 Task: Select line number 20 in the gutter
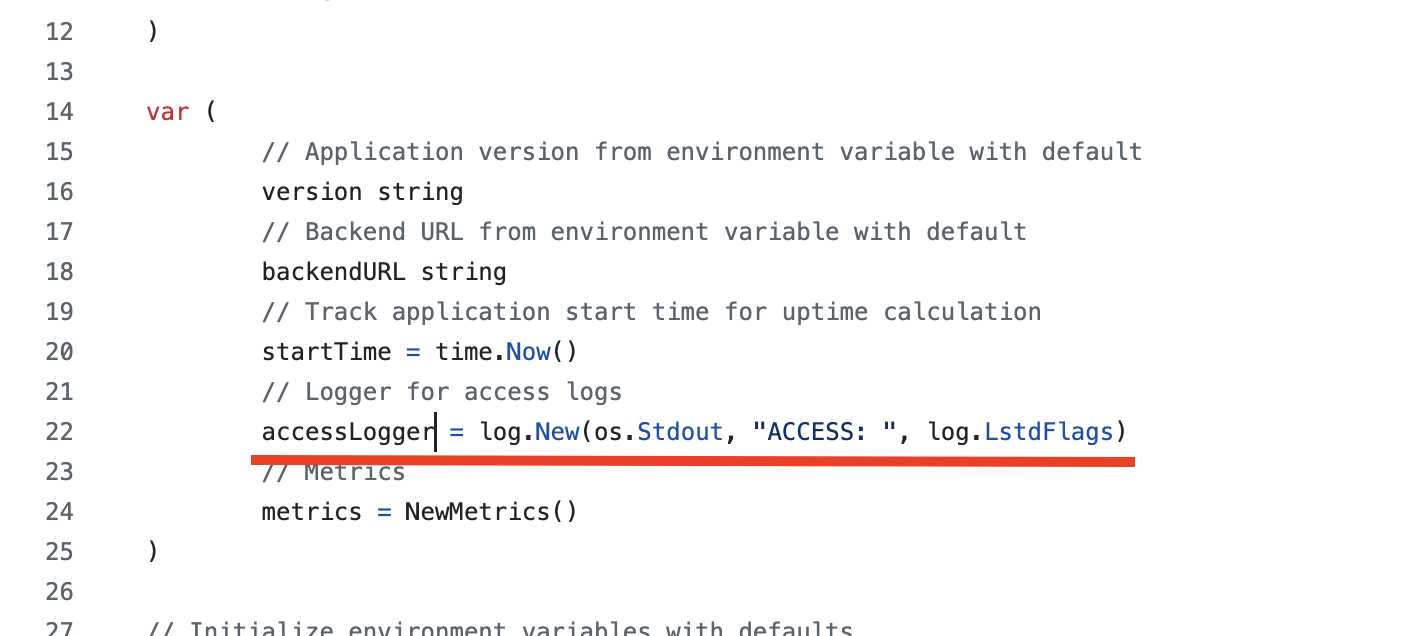pos(59,352)
